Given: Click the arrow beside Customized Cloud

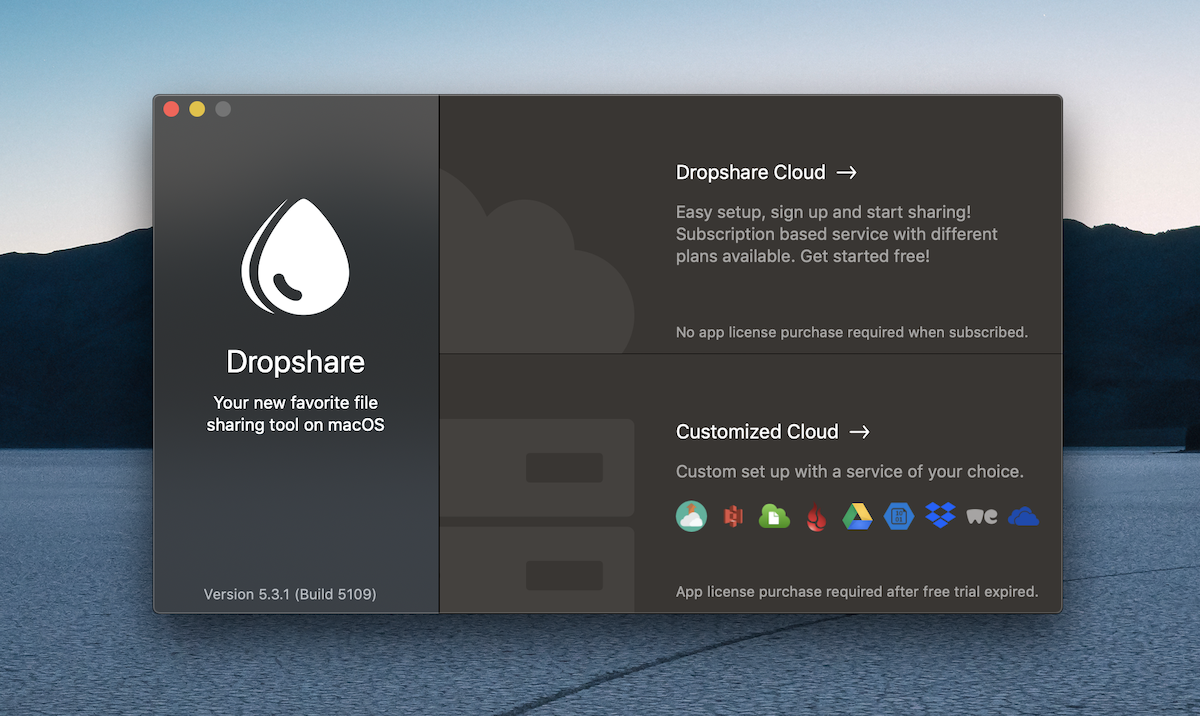Looking at the screenshot, I should coord(859,431).
